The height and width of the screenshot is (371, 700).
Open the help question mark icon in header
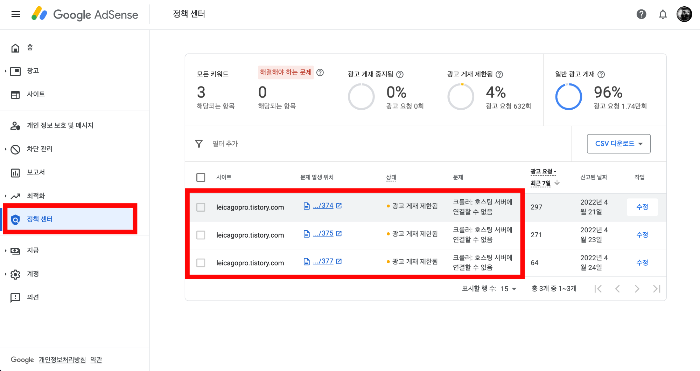[642, 14]
